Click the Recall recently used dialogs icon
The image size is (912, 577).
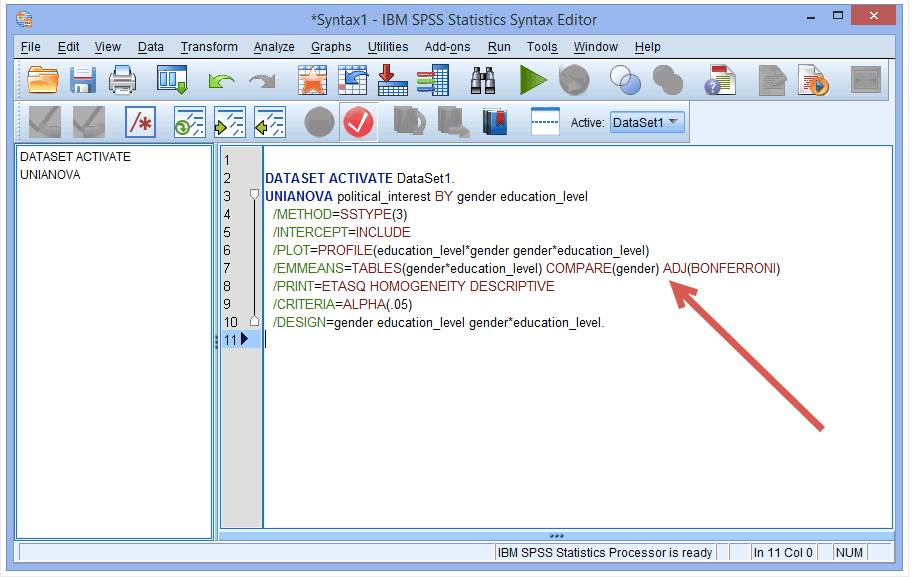pos(172,80)
